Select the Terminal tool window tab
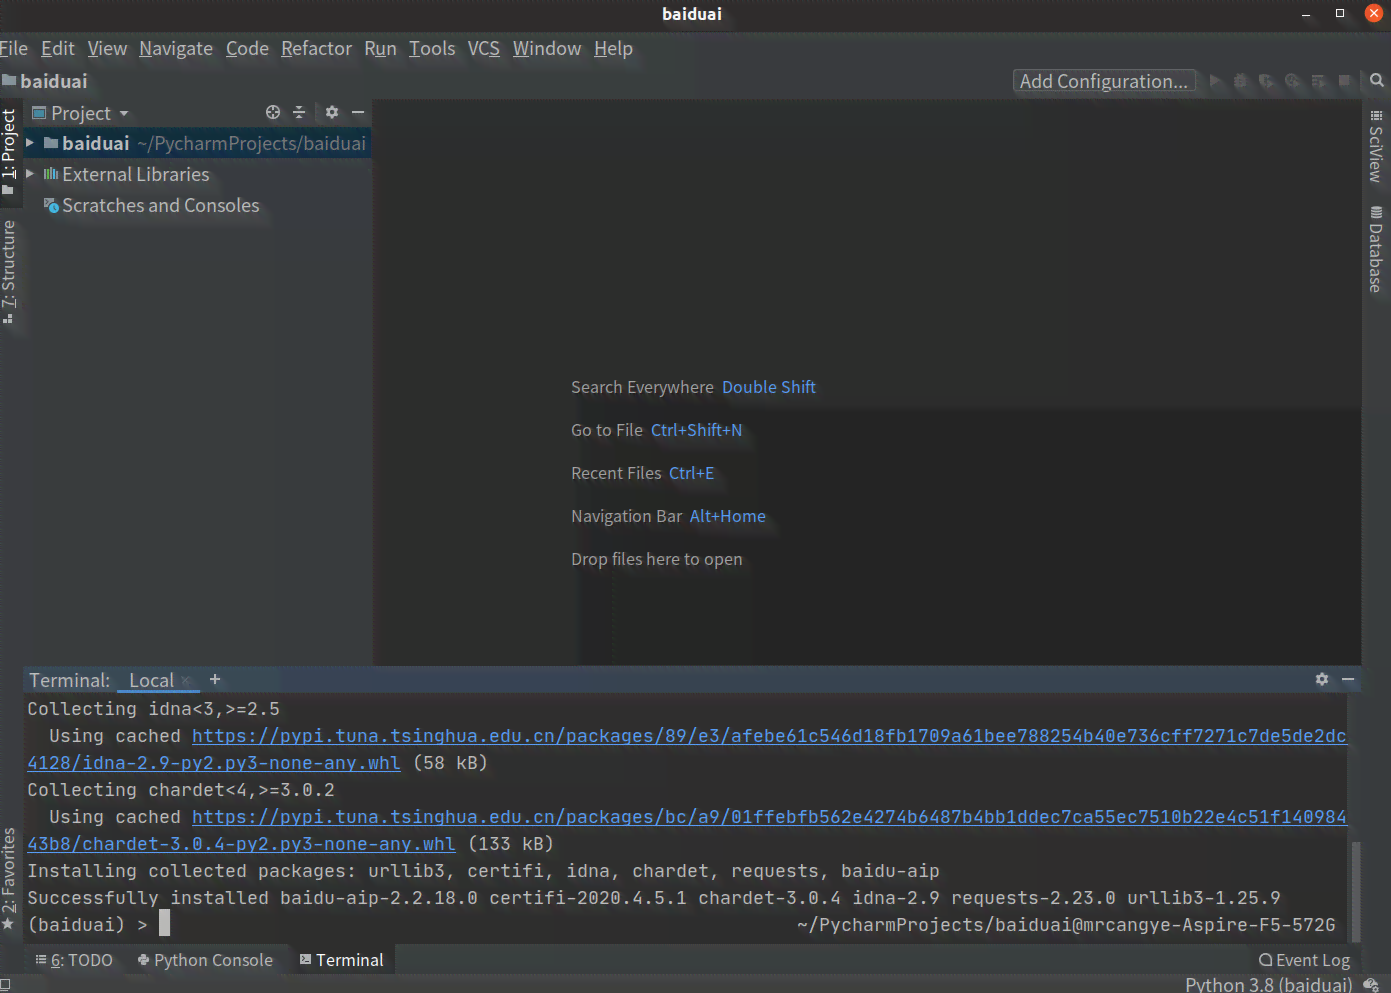Screen dimensions: 1391x993 click(341, 960)
